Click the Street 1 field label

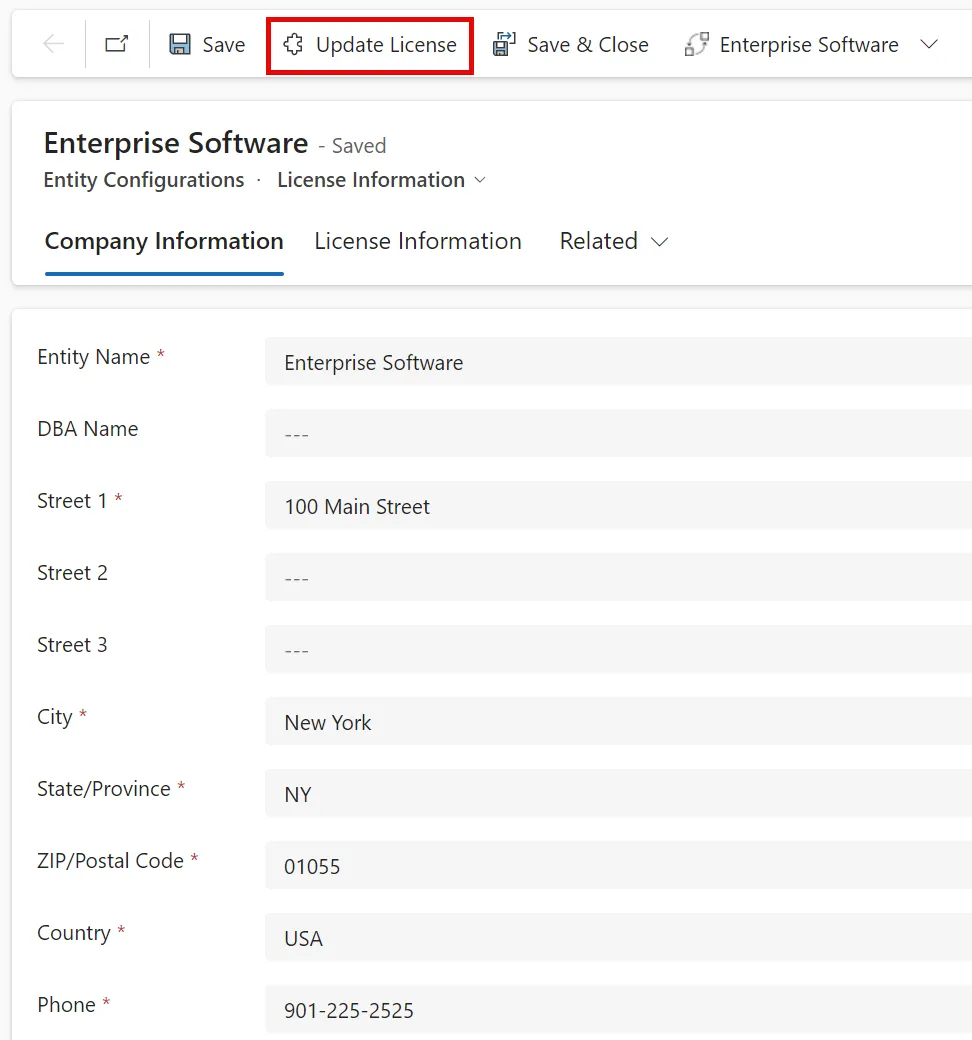click(72, 501)
